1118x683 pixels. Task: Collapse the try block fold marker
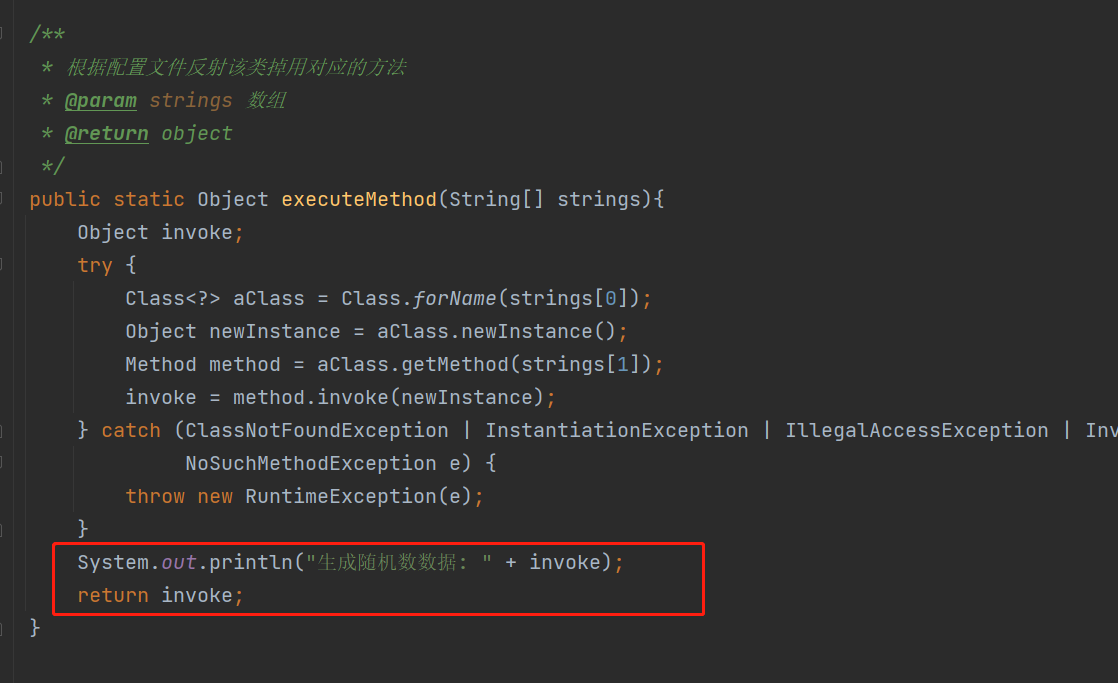[x=3, y=265]
